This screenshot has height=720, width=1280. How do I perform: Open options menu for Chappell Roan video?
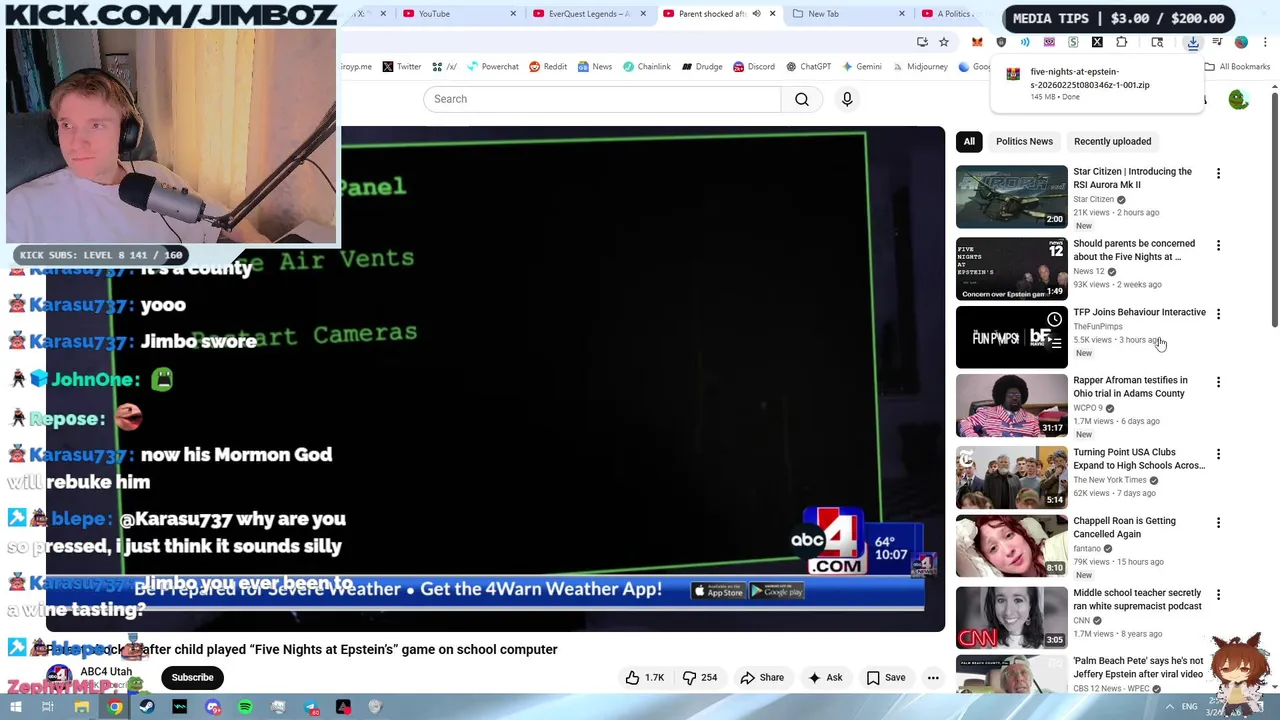[x=1218, y=523]
